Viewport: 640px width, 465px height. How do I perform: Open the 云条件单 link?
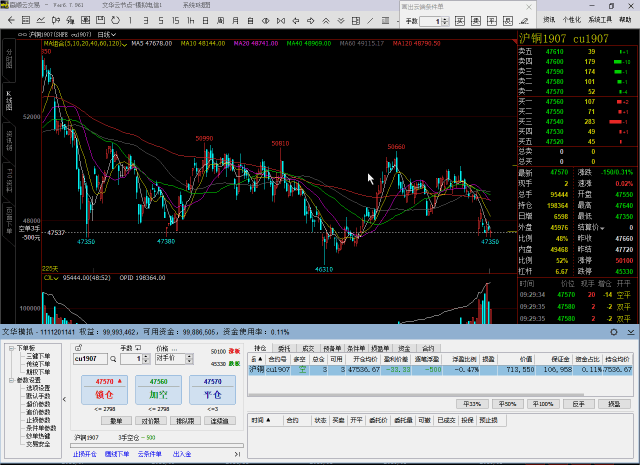pos(149,454)
